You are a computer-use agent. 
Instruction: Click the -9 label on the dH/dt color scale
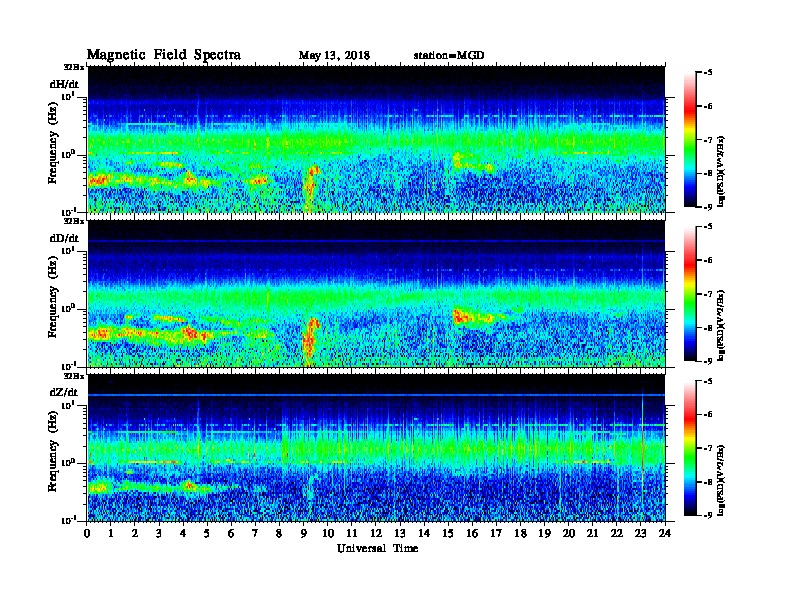click(x=707, y=207)
